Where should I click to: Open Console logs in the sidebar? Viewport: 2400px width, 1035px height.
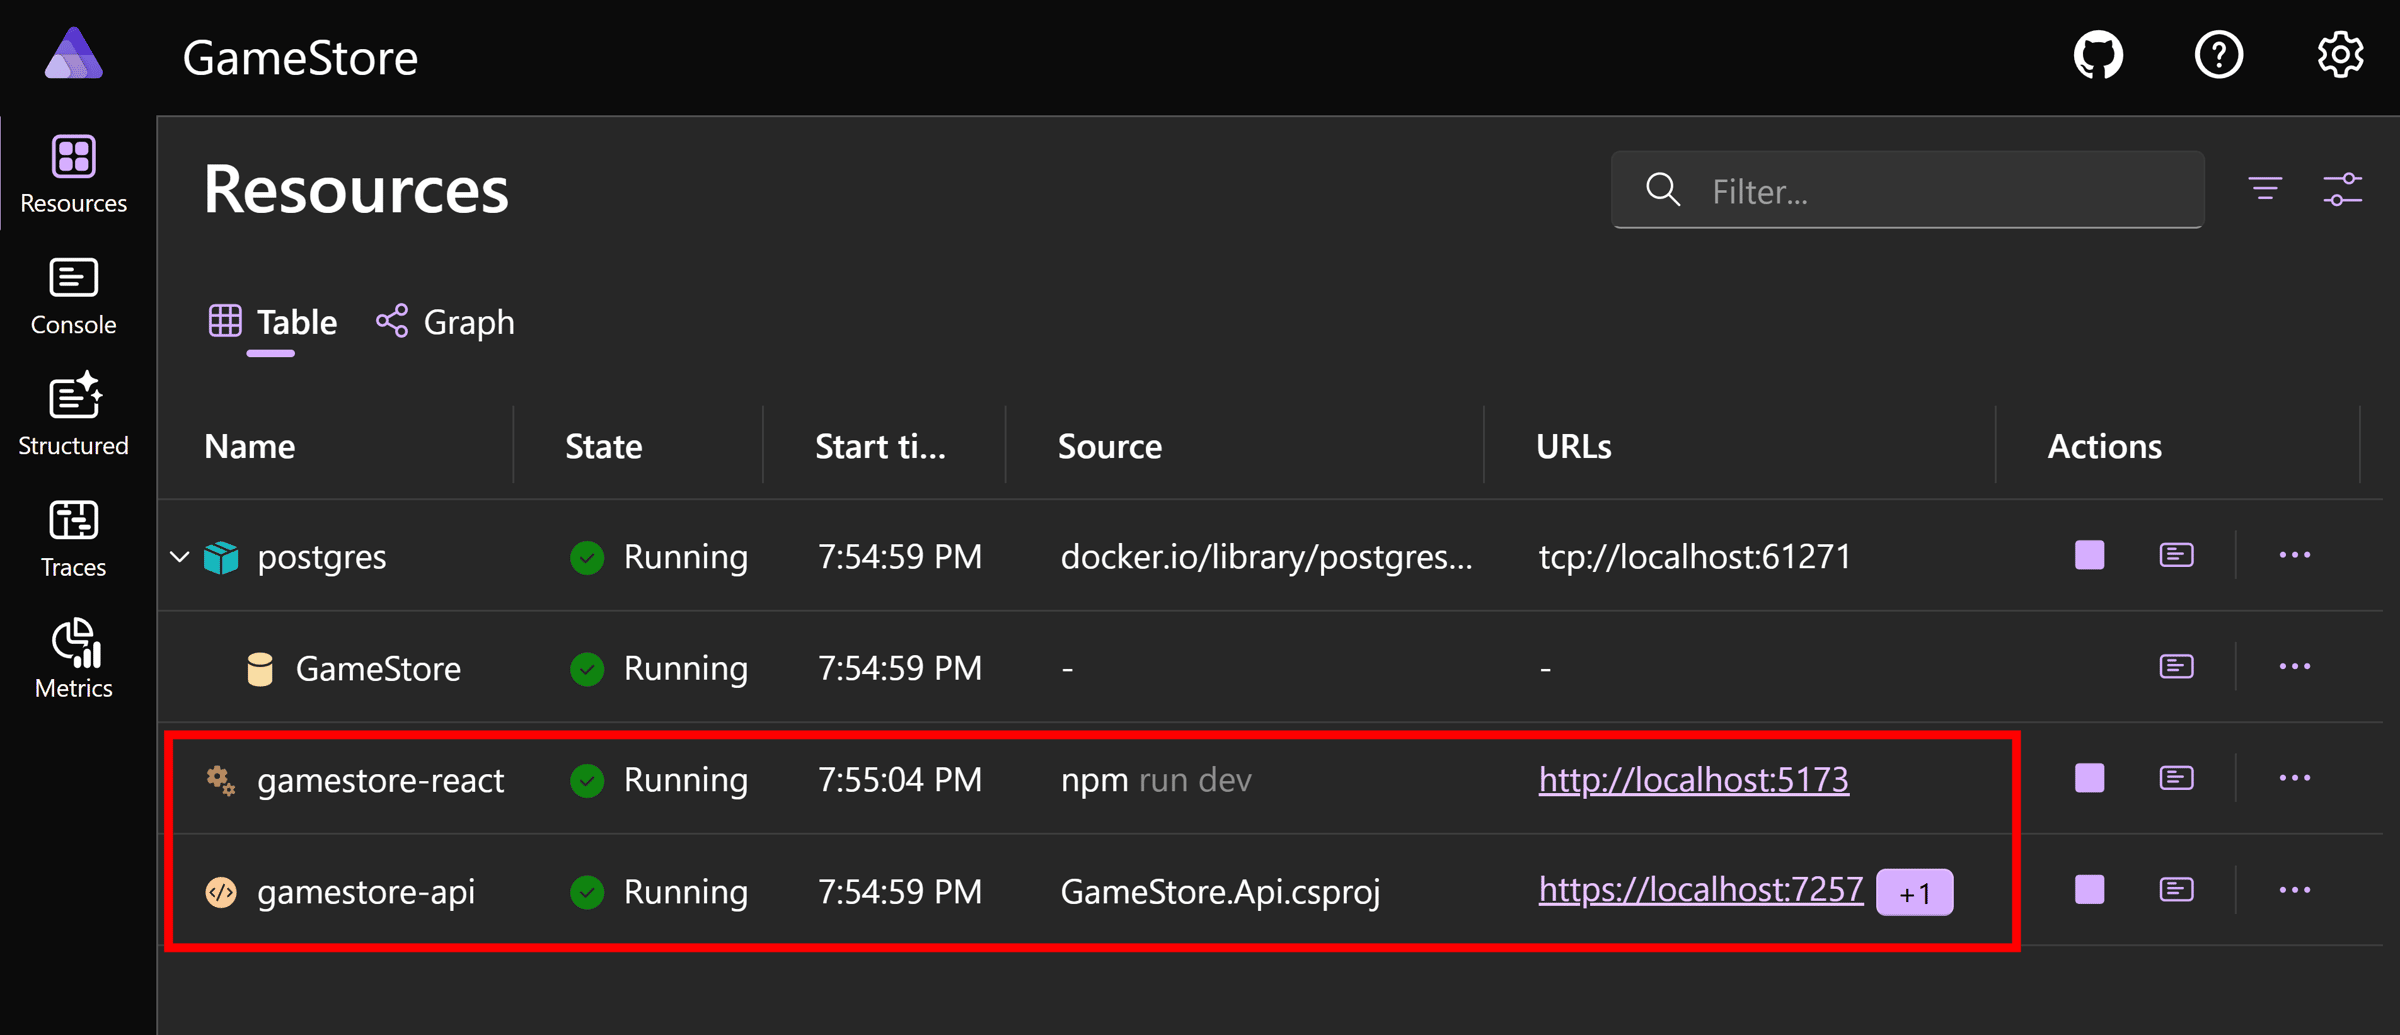click(x=74, y=296)
